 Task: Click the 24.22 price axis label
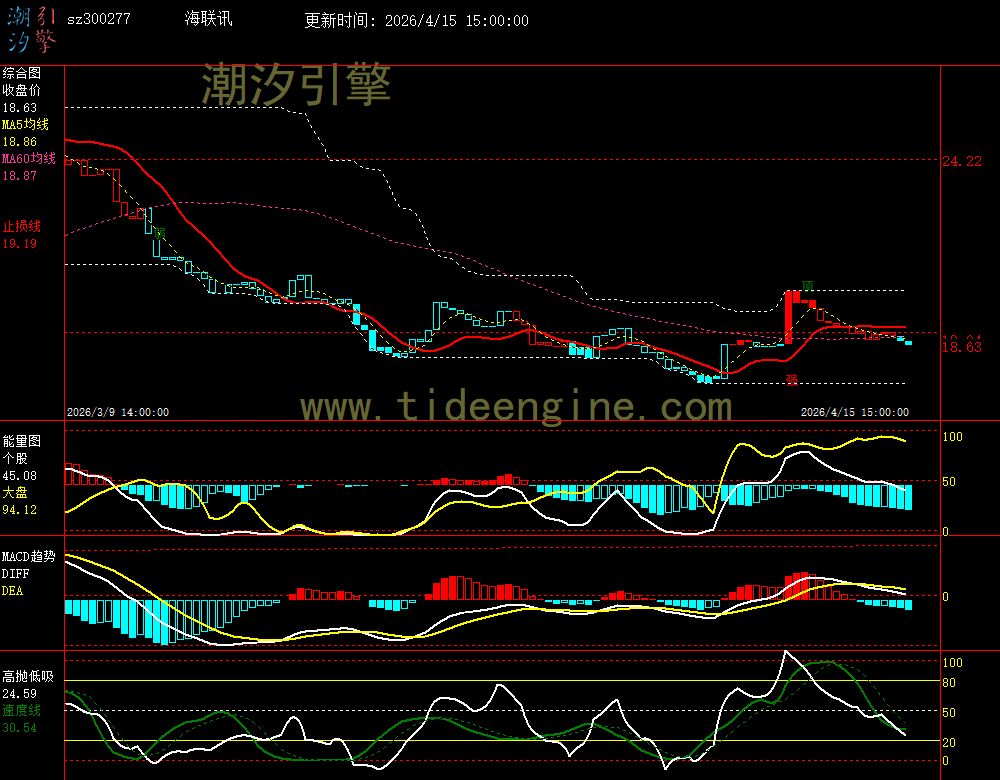pyautogui.click(x=961, y=161)
